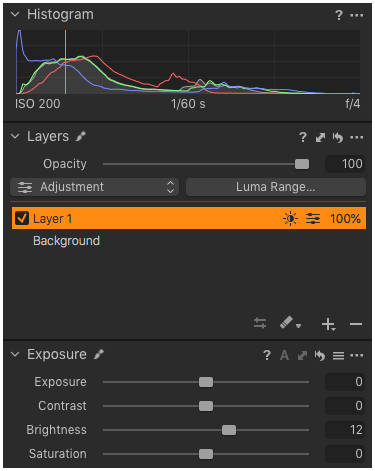Click the Histogram help question mark icon
Screen dimensions: 375x471
[x=339, y=15]
